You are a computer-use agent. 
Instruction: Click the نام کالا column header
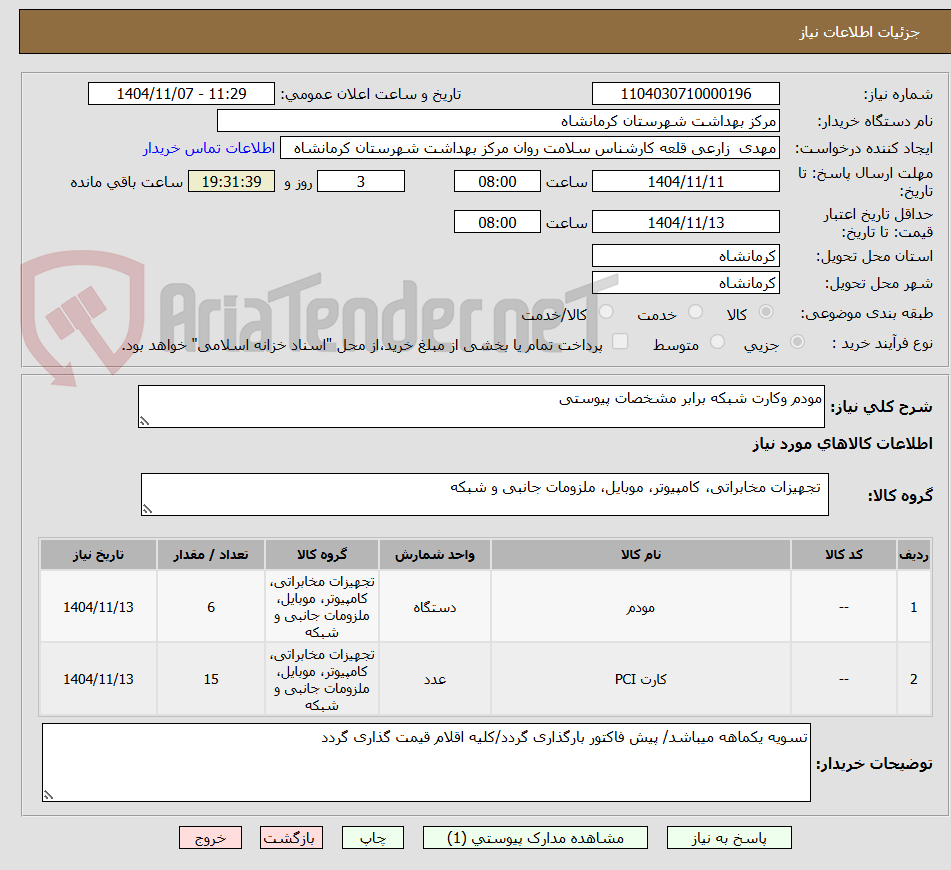[x=640, y=555]
